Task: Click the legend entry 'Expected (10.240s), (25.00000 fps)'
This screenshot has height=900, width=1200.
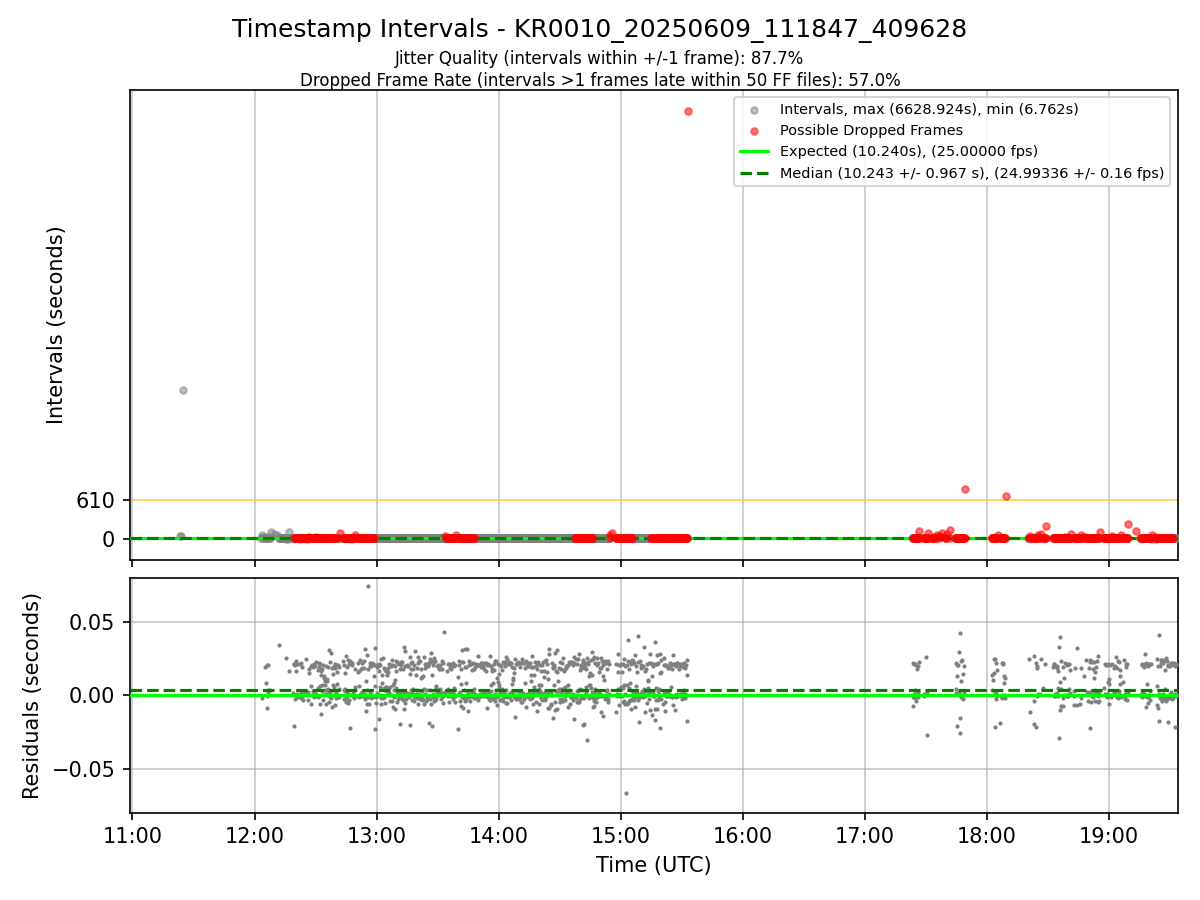Action: (909, 152)
